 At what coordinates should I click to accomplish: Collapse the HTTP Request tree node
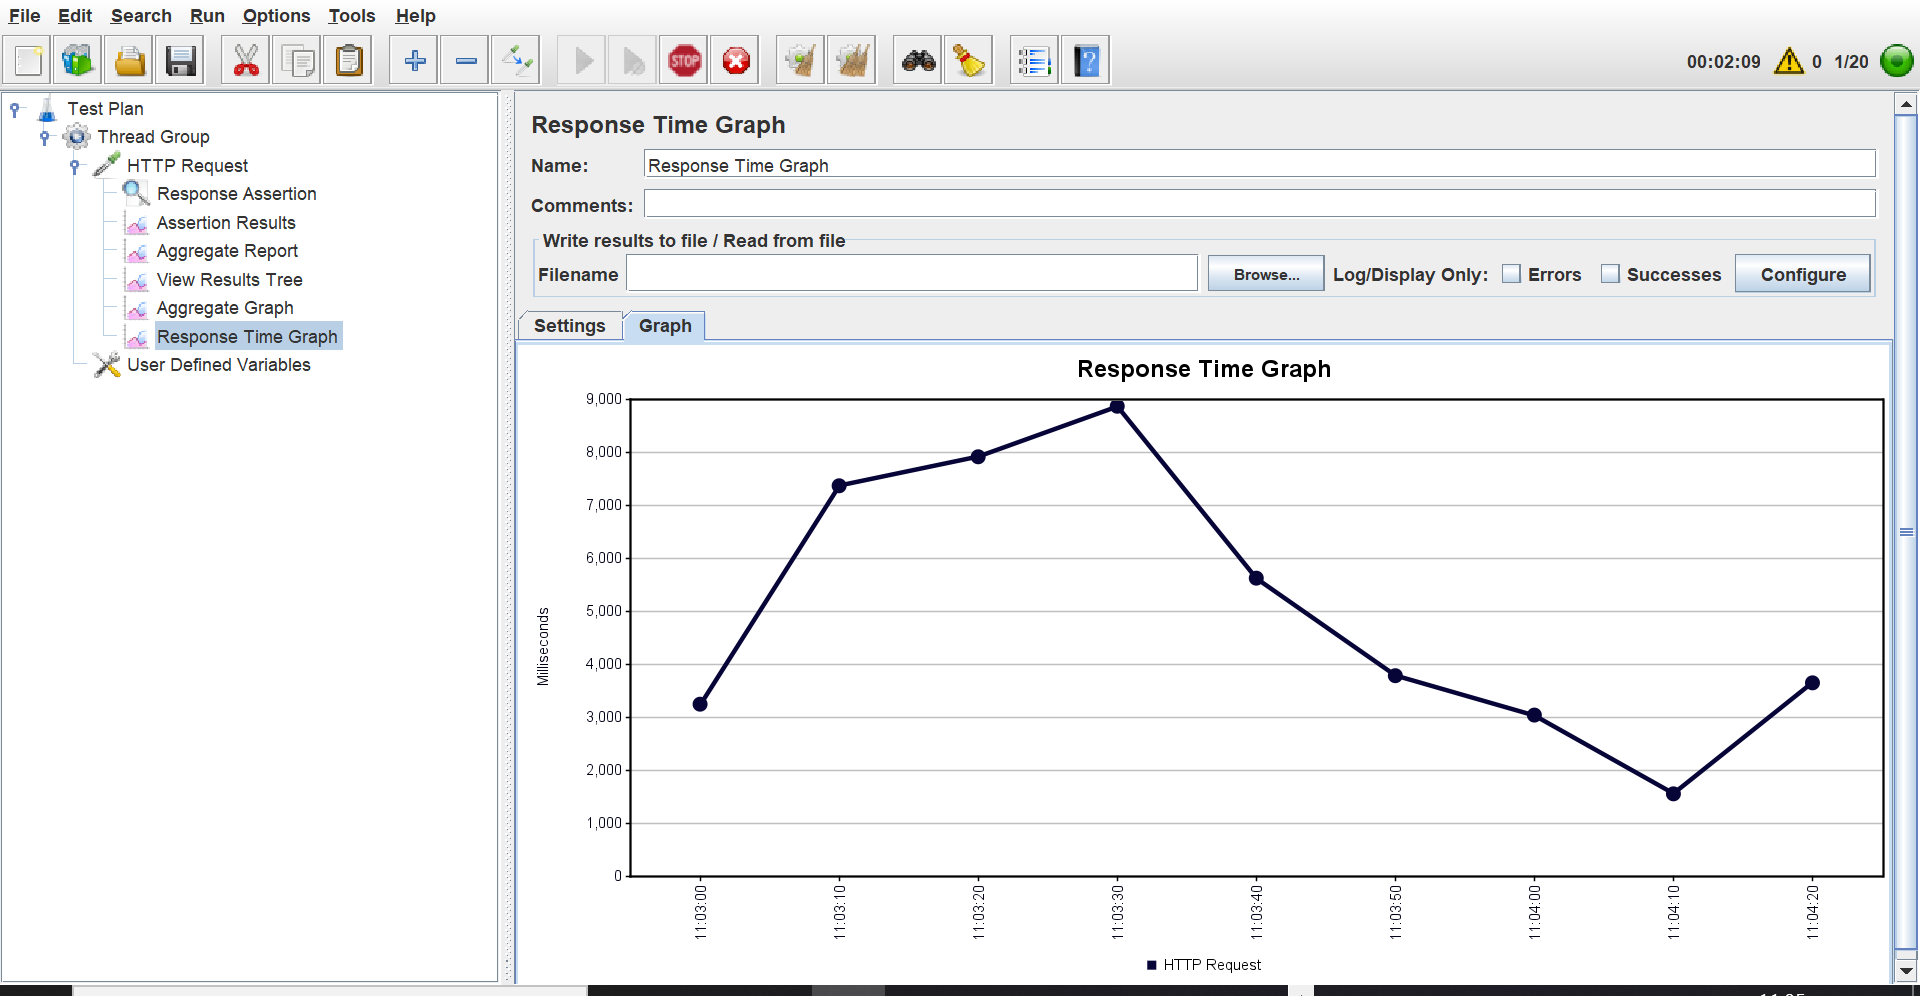pyautogui.click(x=74, y=166)
